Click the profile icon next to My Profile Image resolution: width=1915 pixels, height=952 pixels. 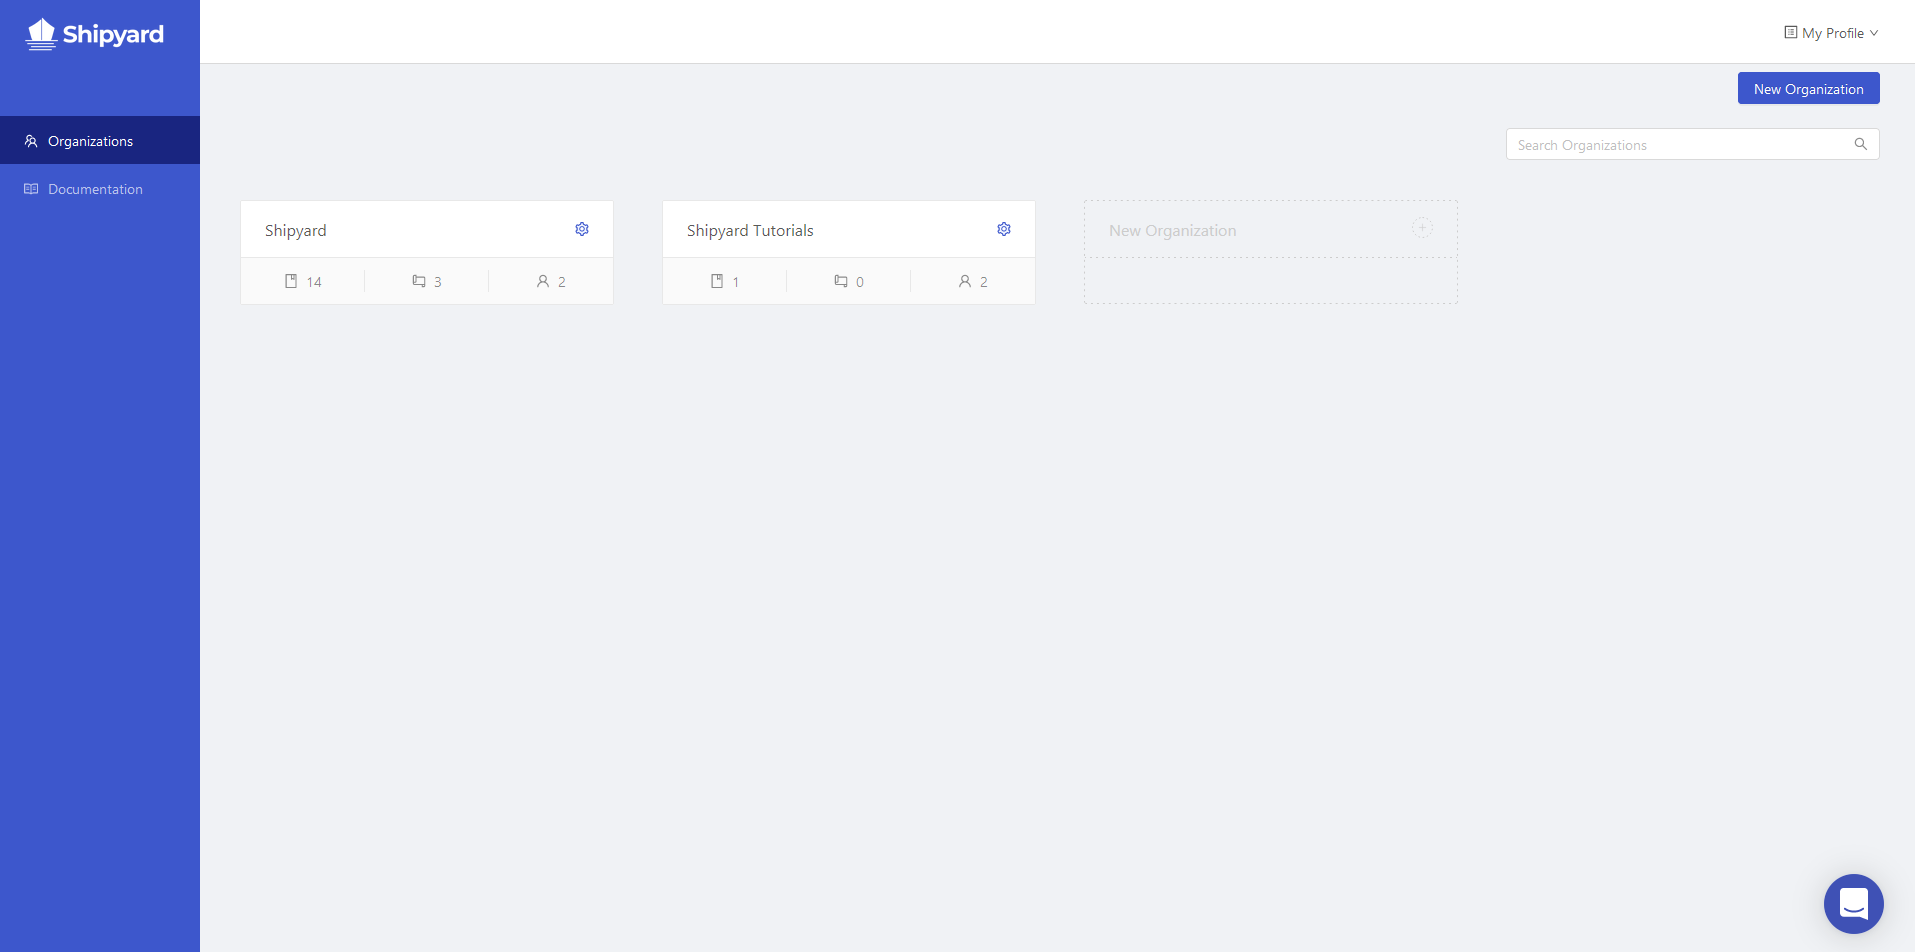(x=1790, y=33)
